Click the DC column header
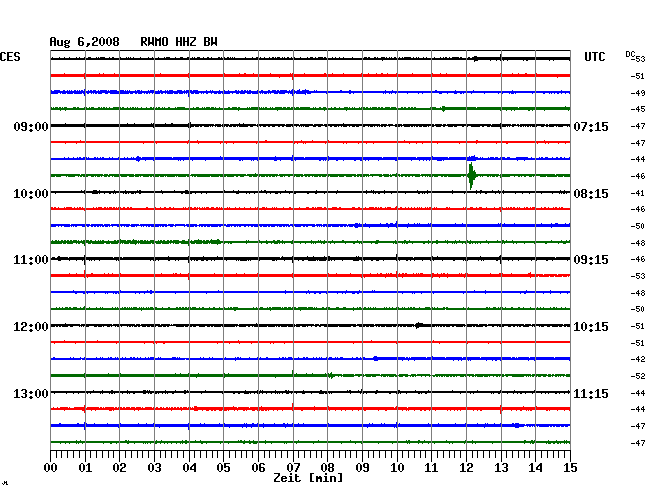Viewport: 650px width, 494px height. pos(630,54)
